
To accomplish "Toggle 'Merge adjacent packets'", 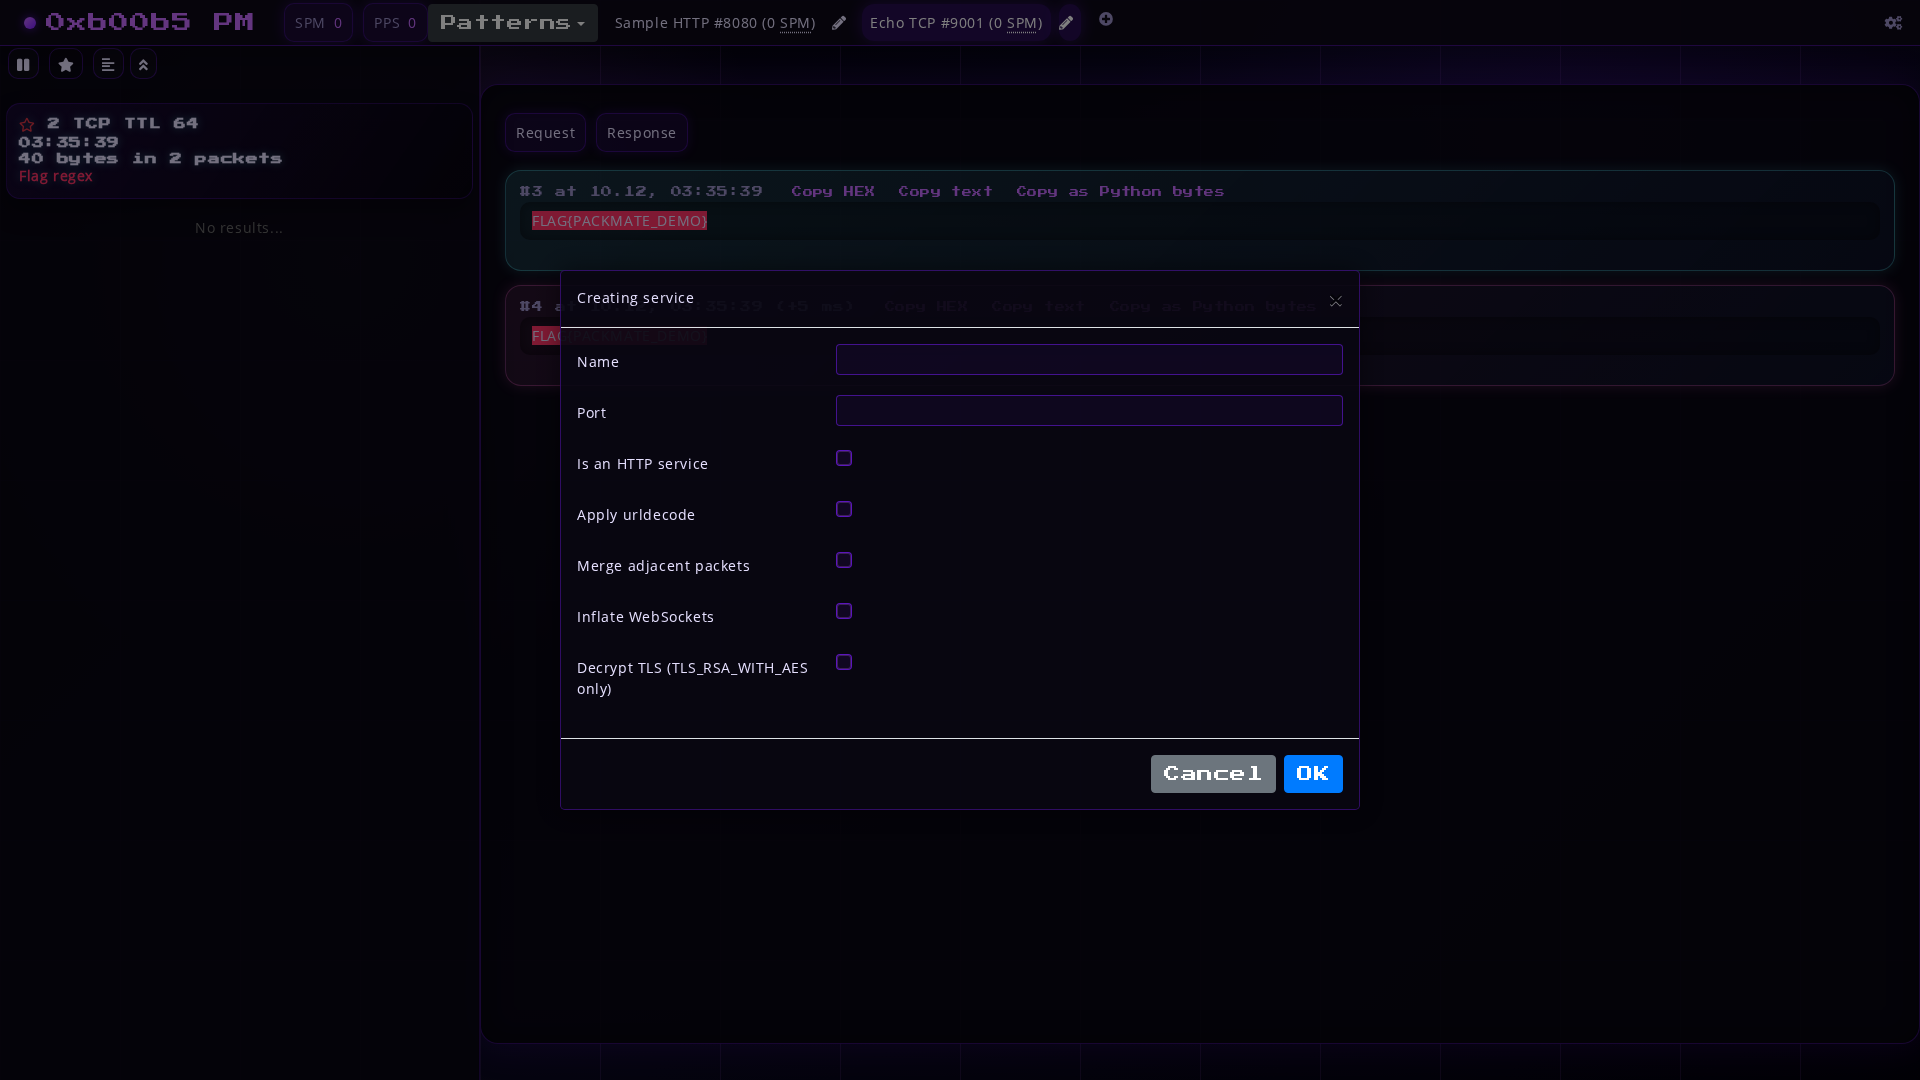I will 844,560.
